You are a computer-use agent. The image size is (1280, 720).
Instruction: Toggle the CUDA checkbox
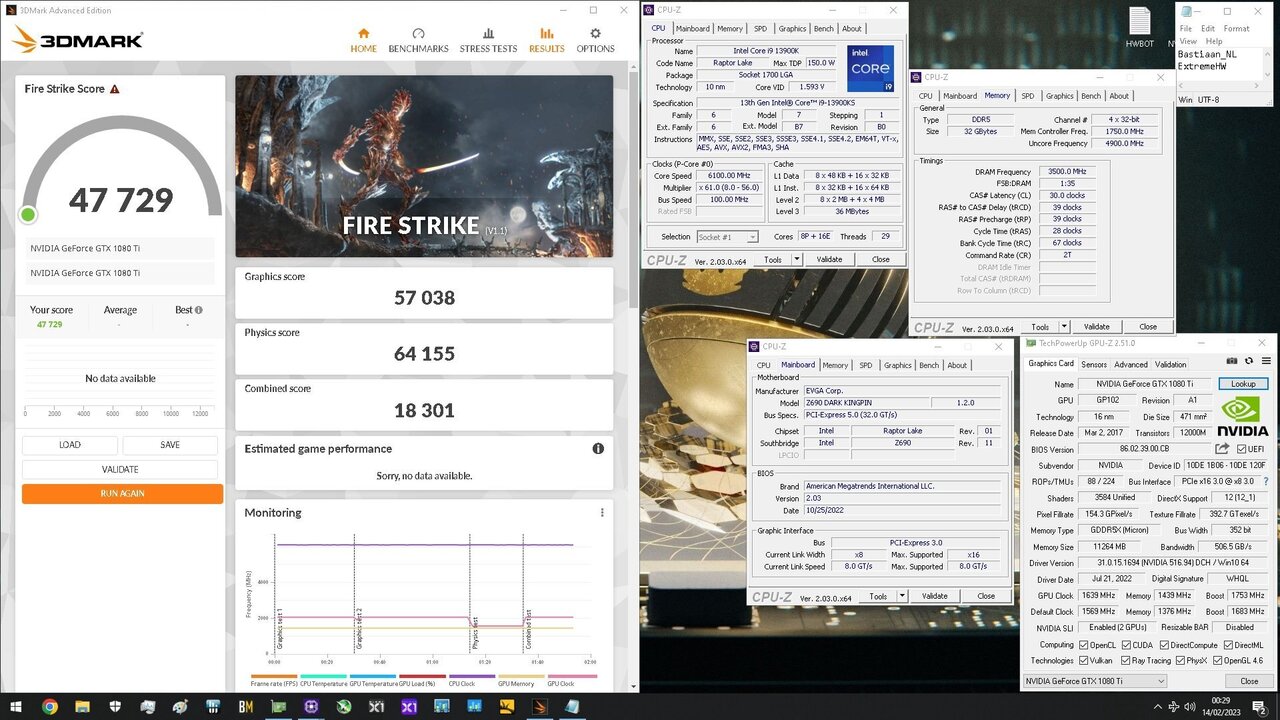pos(1125,645)
